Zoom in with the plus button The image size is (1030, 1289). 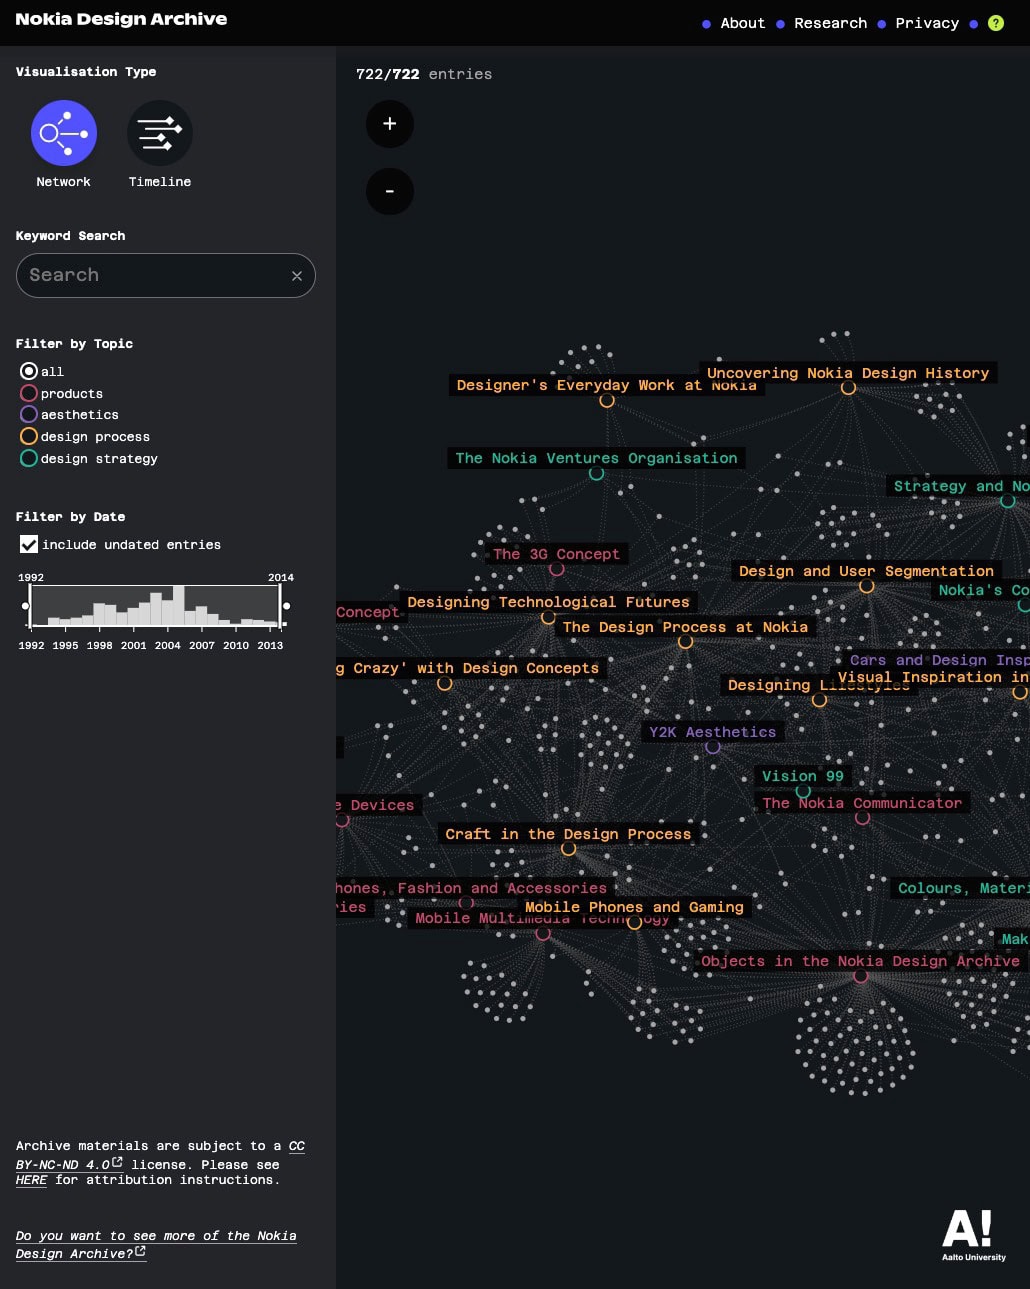click(390, 124)
